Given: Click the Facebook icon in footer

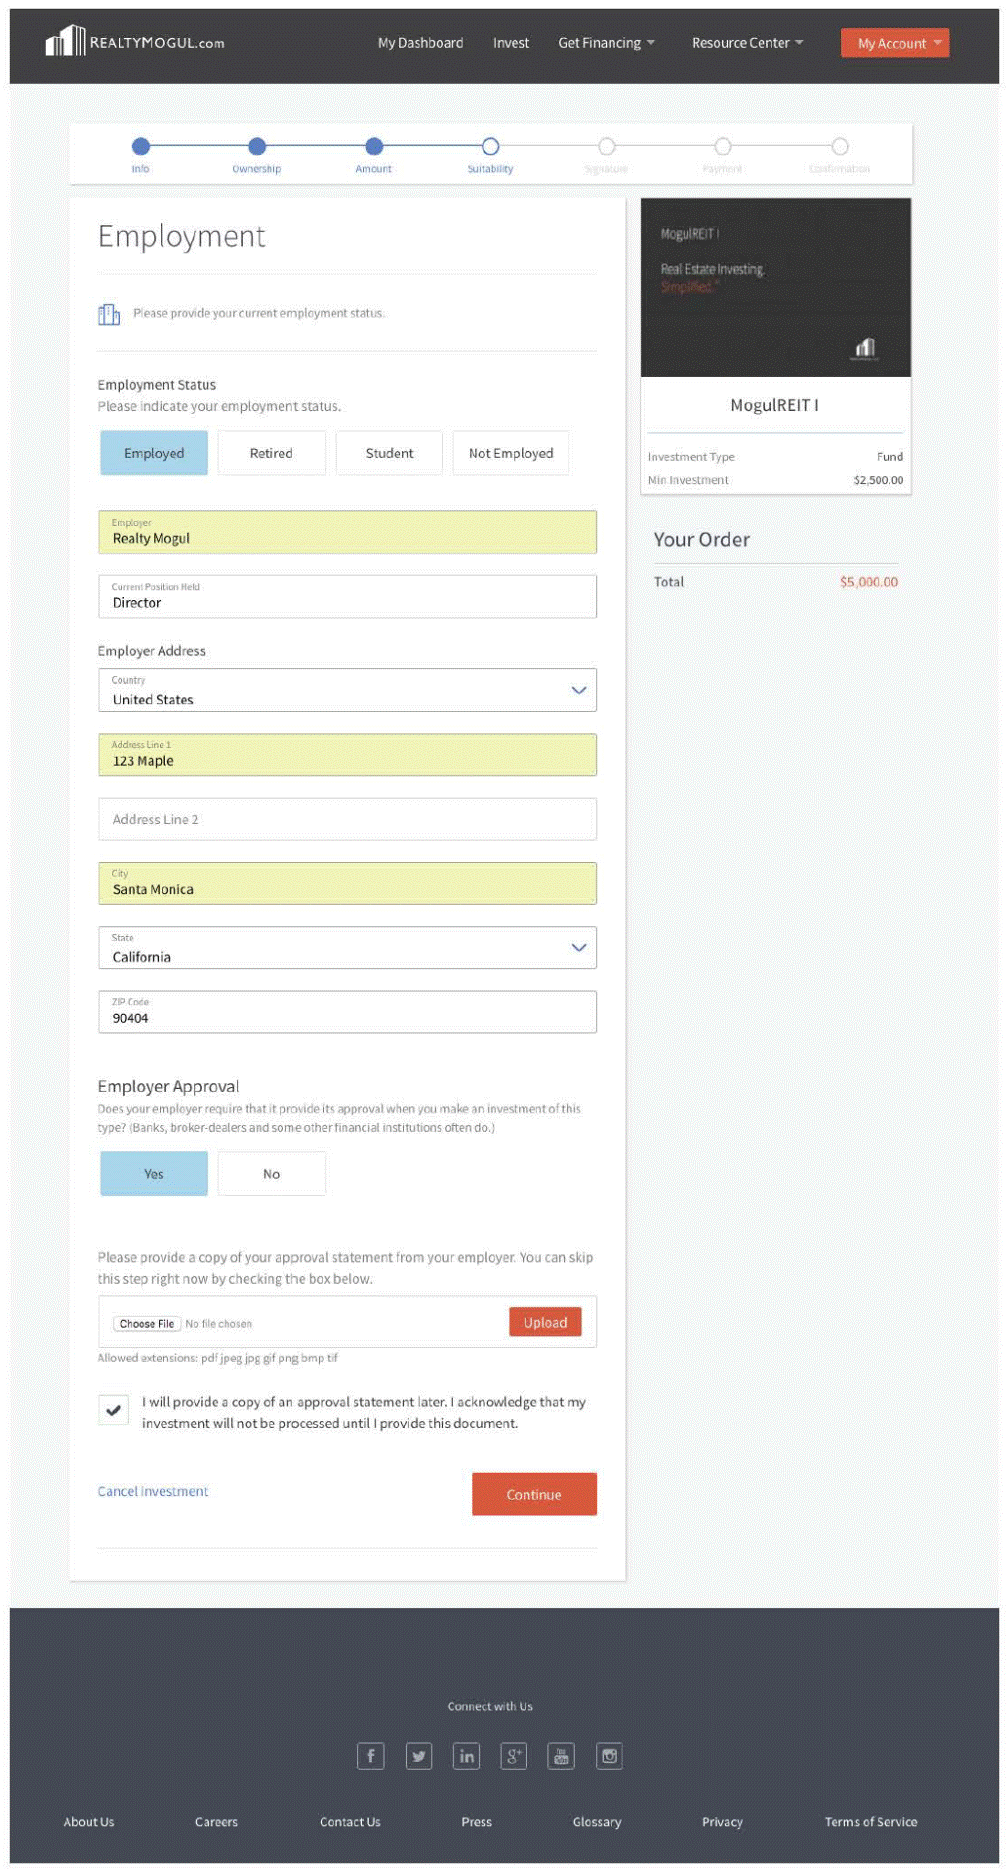Looking at the screenshot, I should (x=370, y=1756).
